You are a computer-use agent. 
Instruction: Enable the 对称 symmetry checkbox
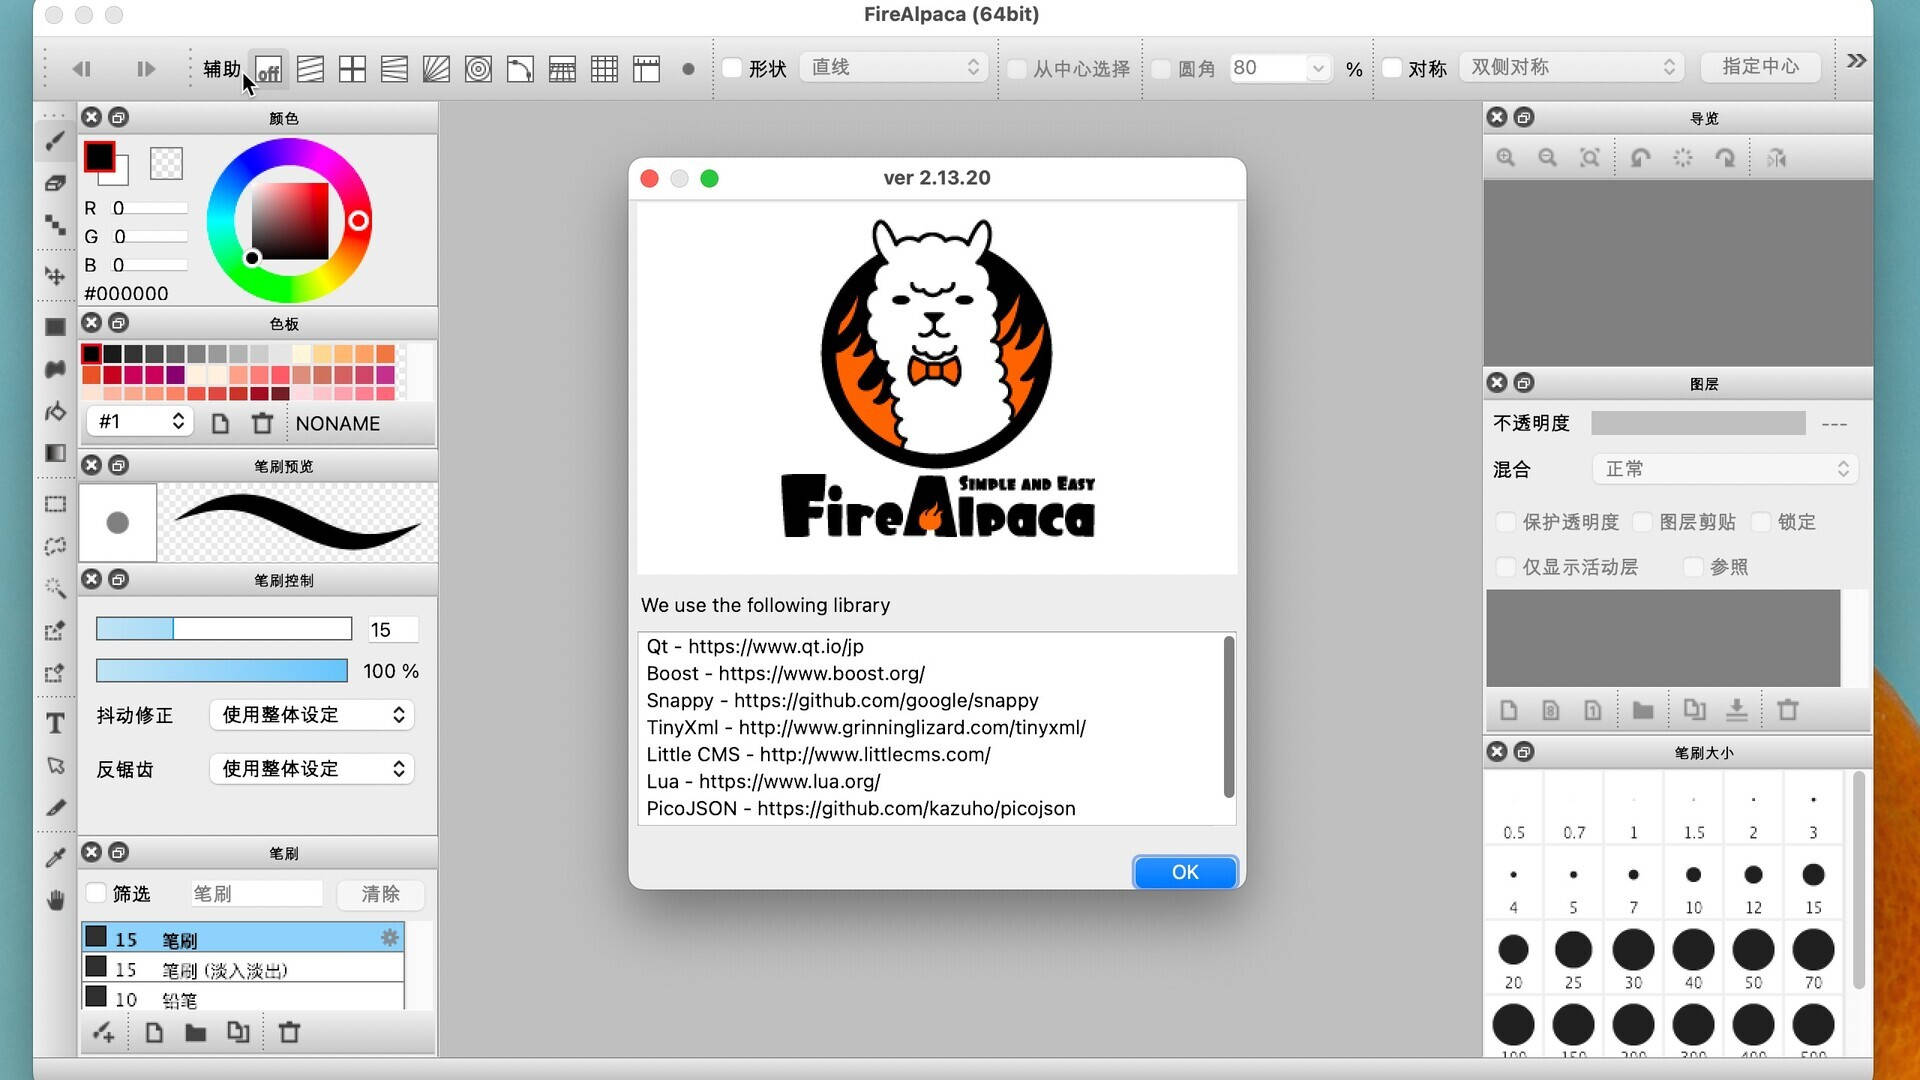(x=1392, y=68)
